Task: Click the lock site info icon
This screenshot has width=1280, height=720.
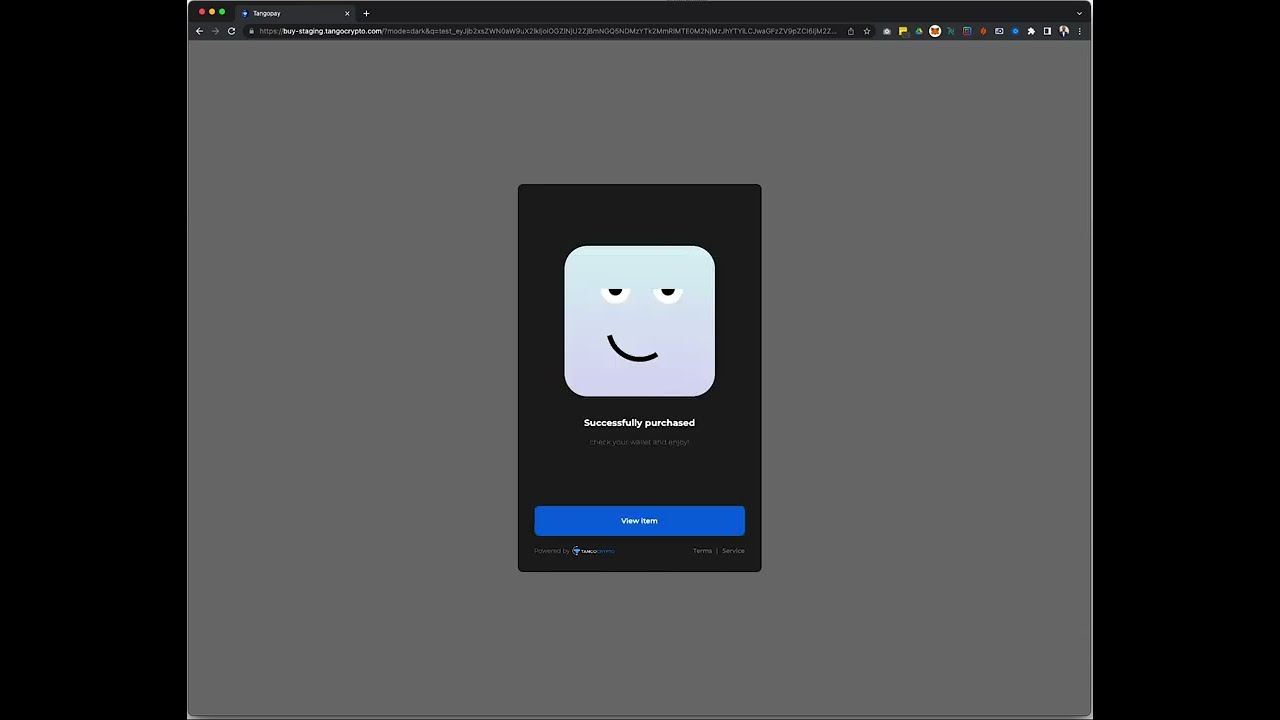Action: (x=251, y=31)
